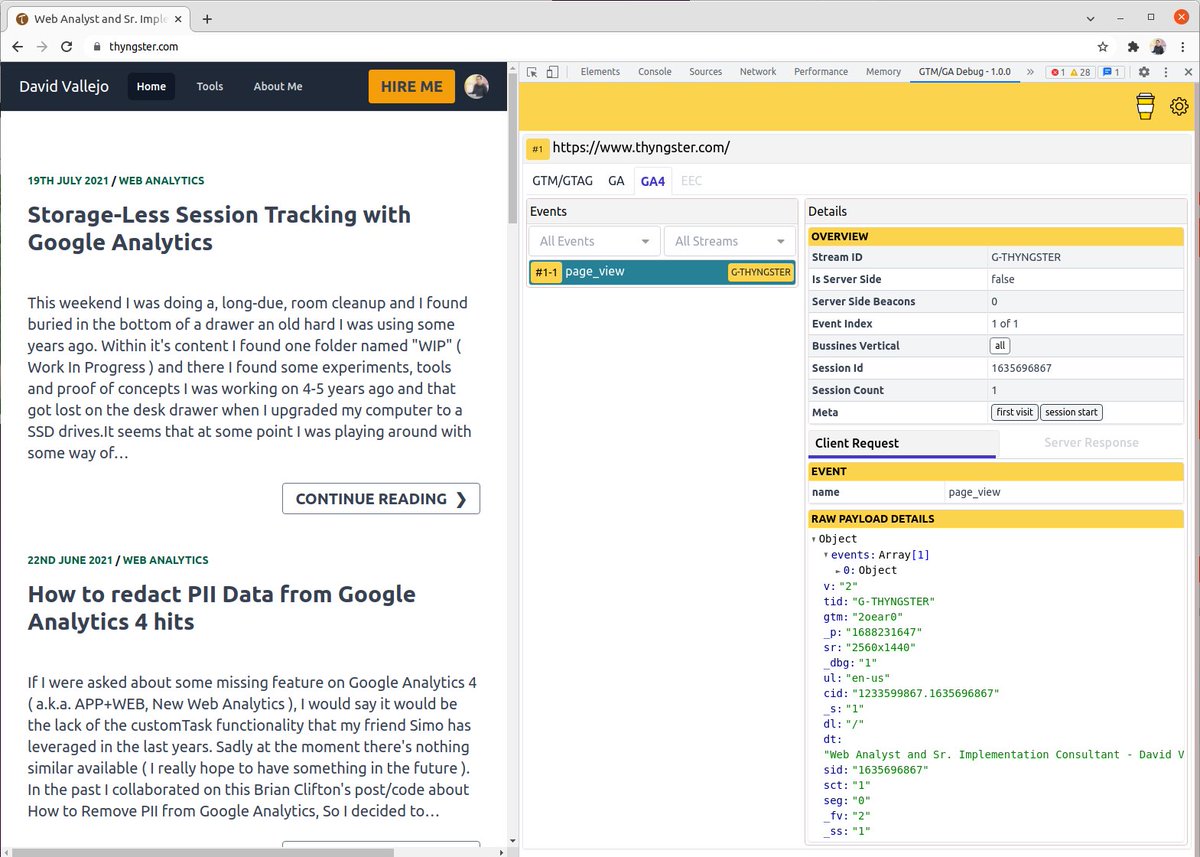Image resolution: width=1200 pixels, height=857 pixels.
Task: Click the Session Id value 1635696867
Action: [1021, 368]
